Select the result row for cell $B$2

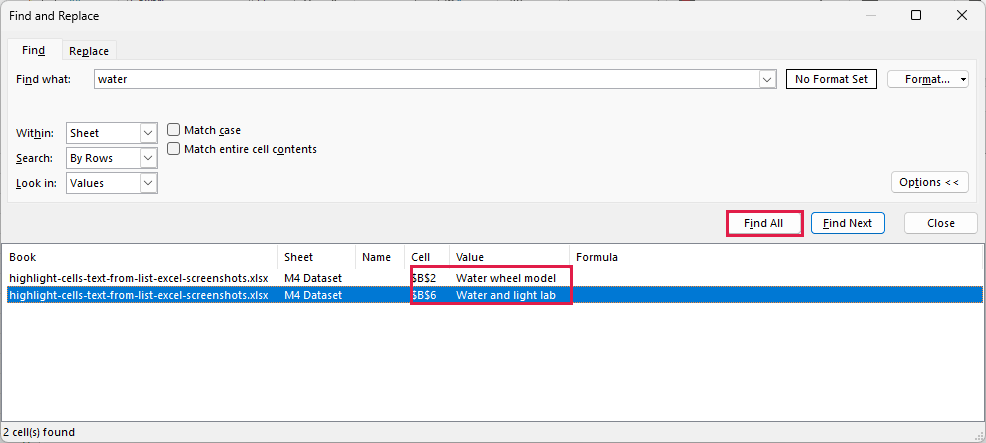(x=493, y=278)
